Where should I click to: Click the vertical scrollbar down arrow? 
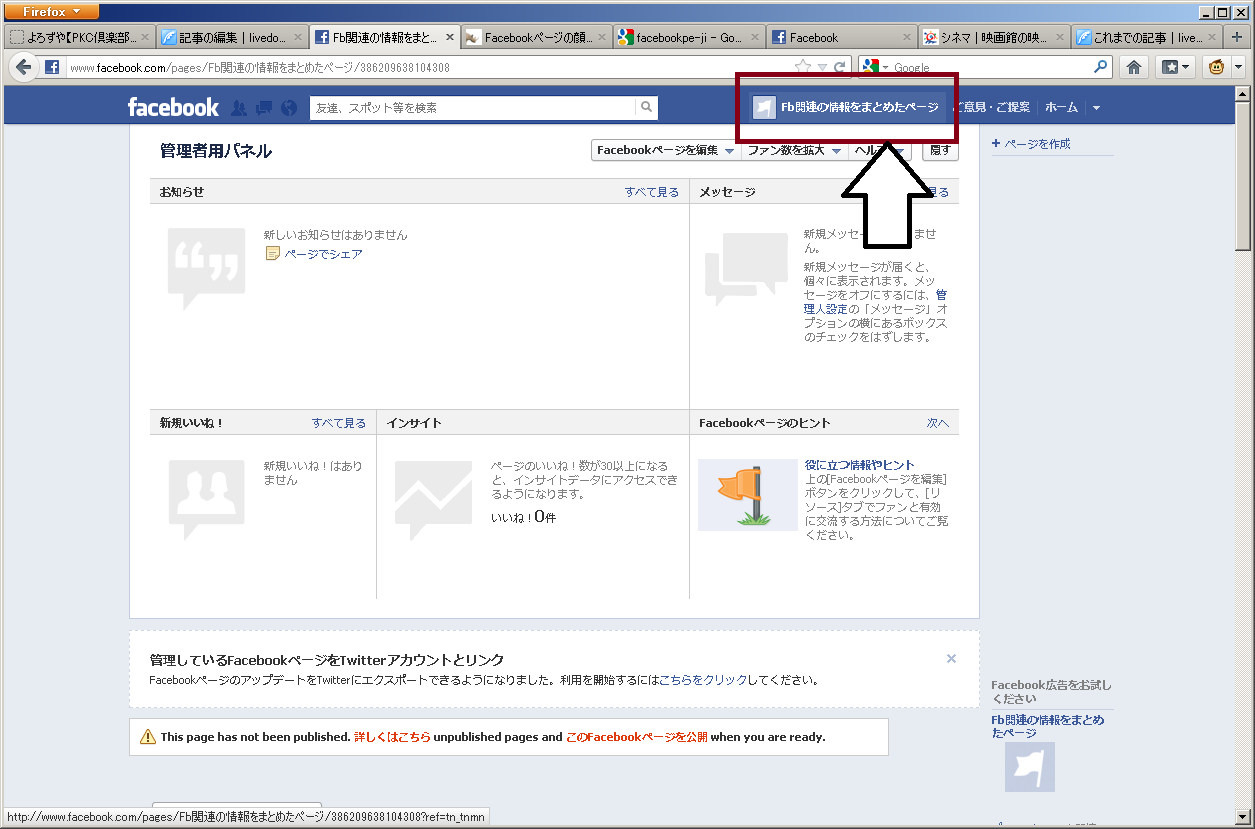(x=1243, y=818)
